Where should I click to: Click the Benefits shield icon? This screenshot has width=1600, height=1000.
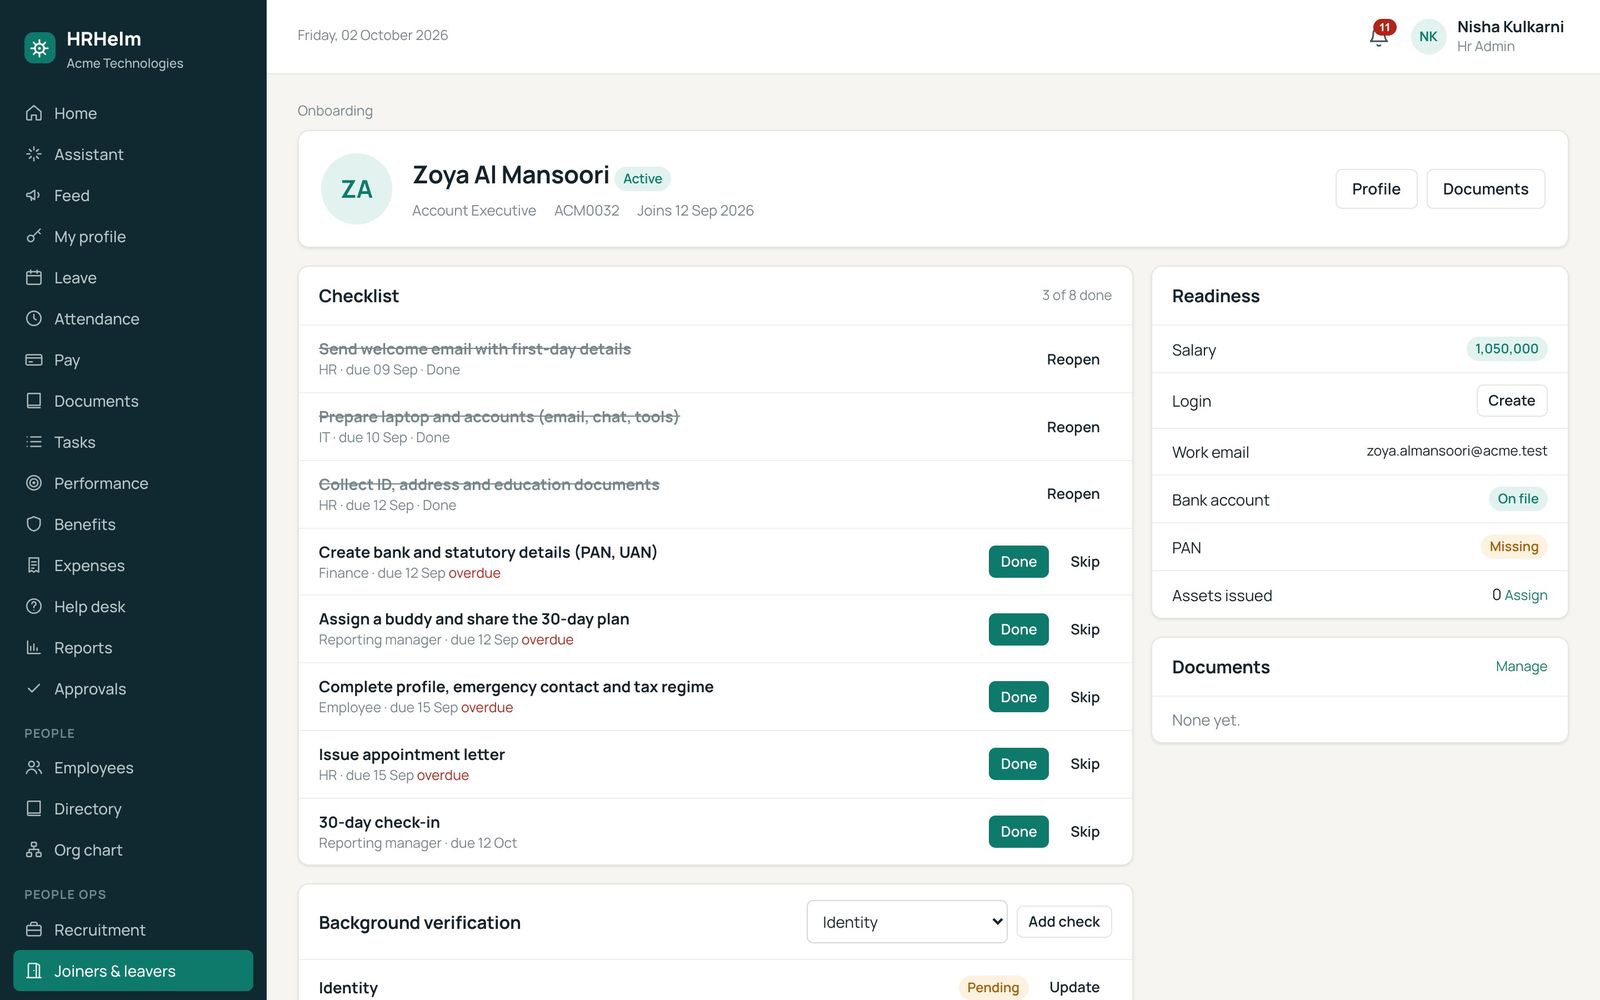pyautogui.click(x=34, y=524)
